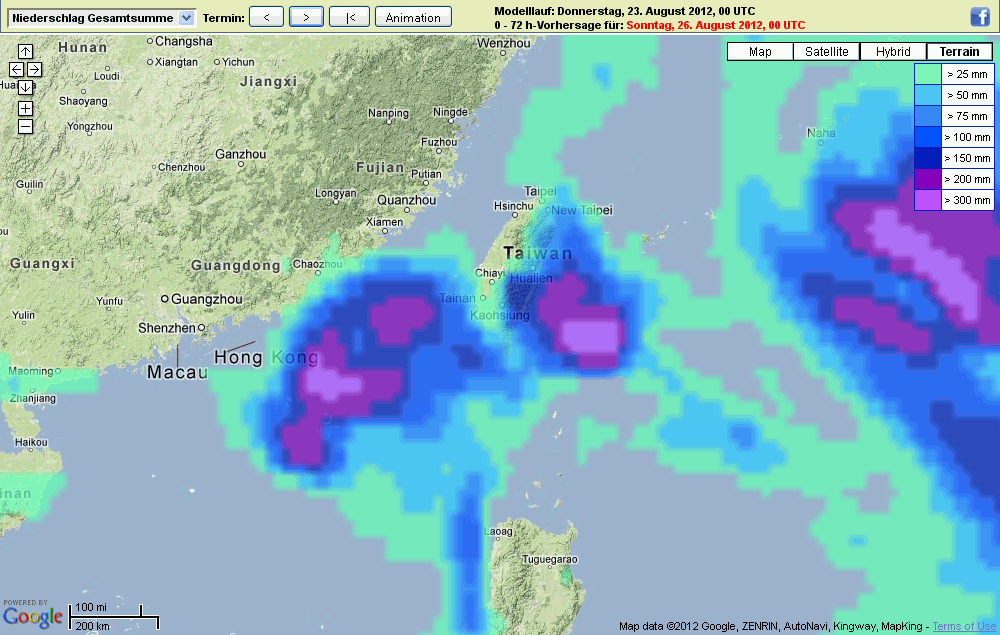Click the Macau label on the map

pyautogui.click(x=177, y=372)
